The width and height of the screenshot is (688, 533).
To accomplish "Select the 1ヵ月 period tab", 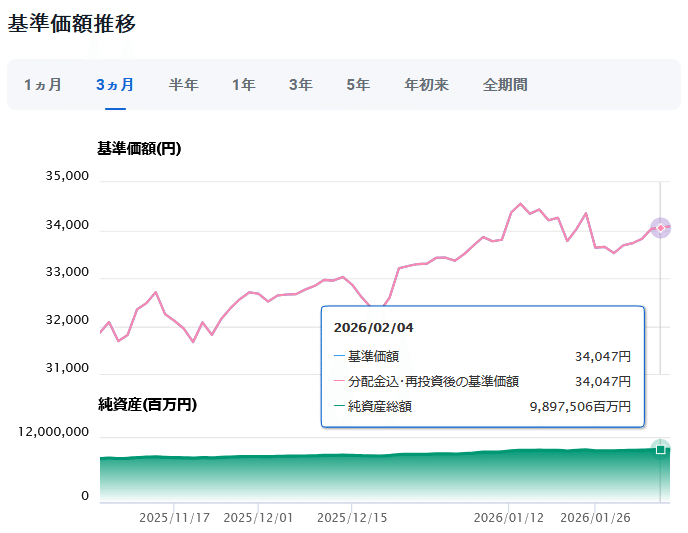I will [43, 85].
